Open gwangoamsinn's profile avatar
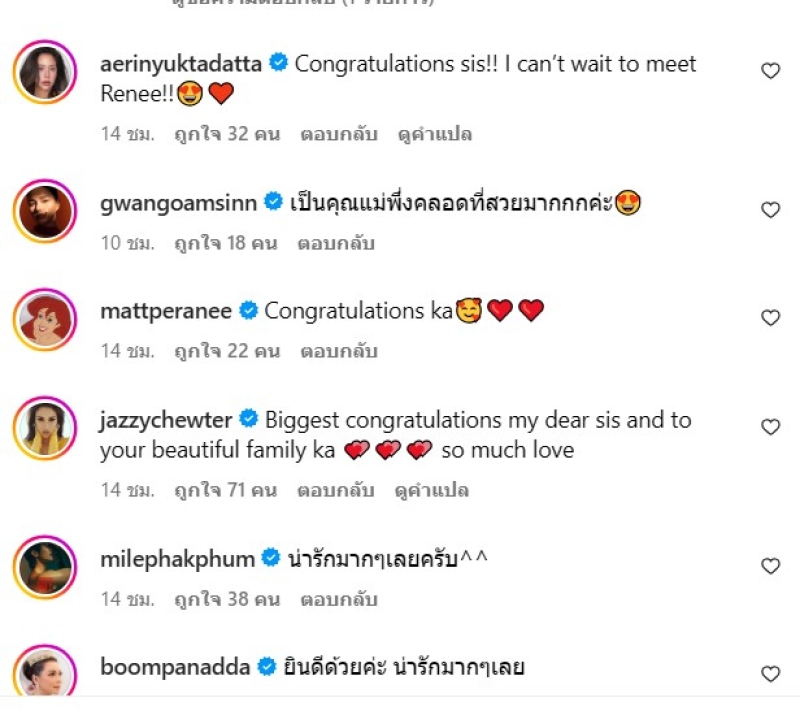800x715 pixels. [x=45, y=210]
